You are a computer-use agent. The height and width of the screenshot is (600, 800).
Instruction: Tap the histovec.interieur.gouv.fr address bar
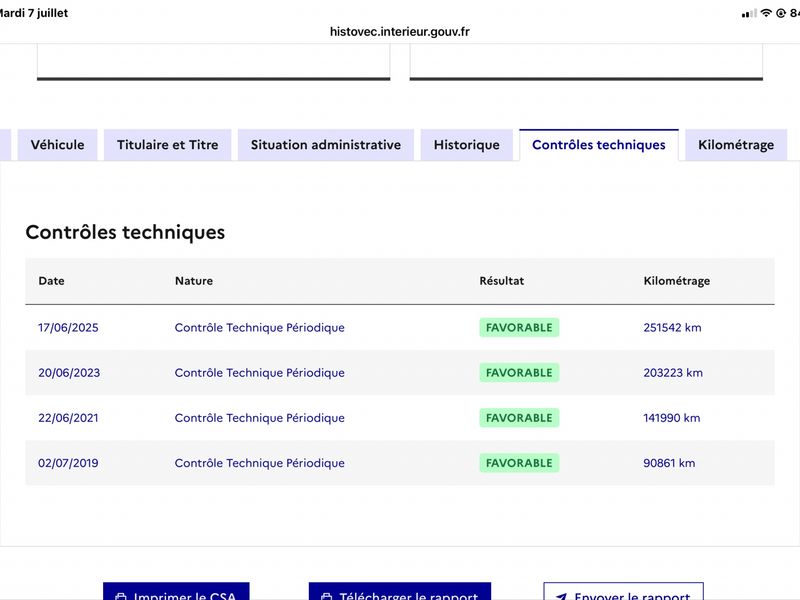click(x=399, y=32)
